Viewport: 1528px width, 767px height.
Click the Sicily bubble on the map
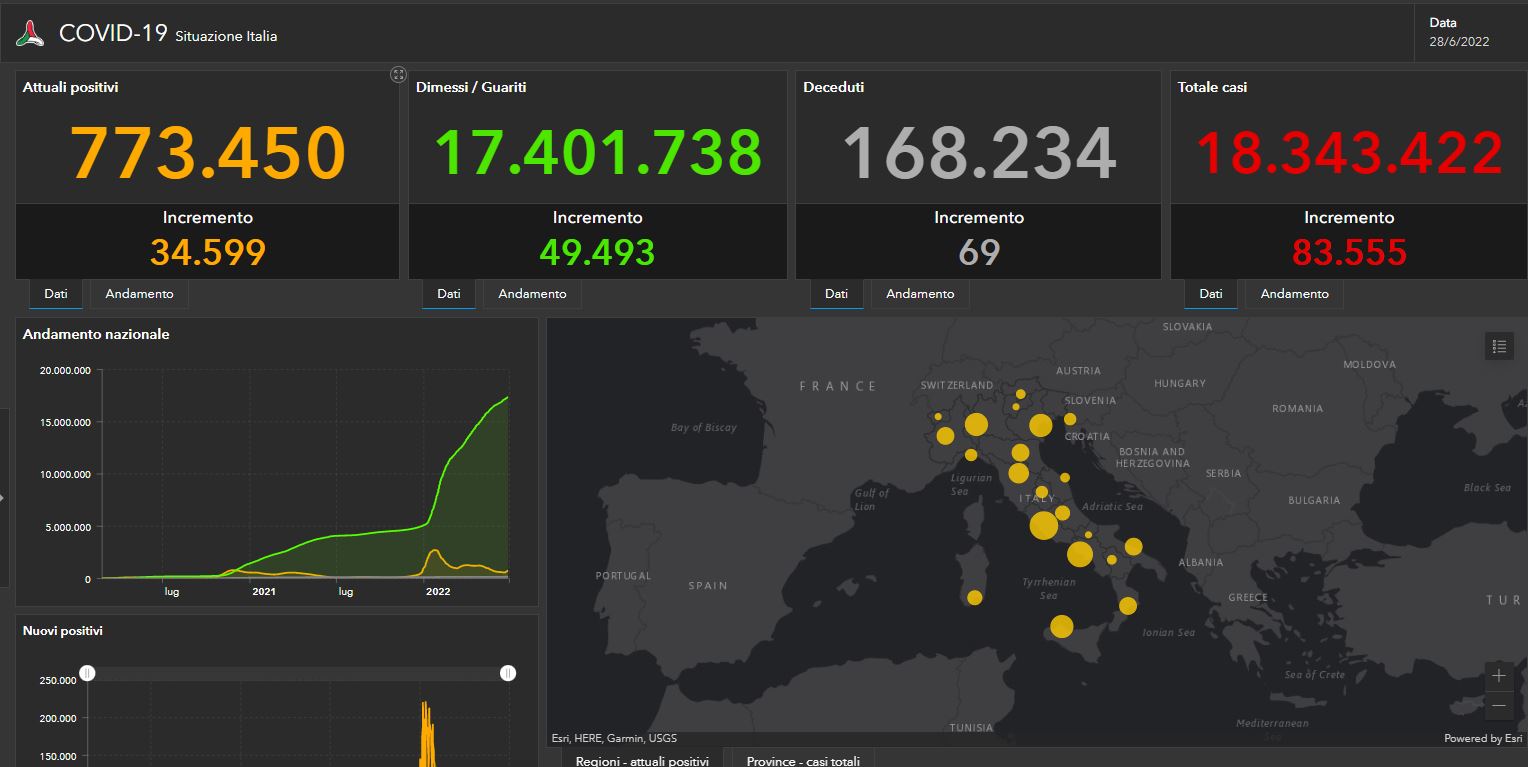pyautogui.click(x=1062, y=627)
